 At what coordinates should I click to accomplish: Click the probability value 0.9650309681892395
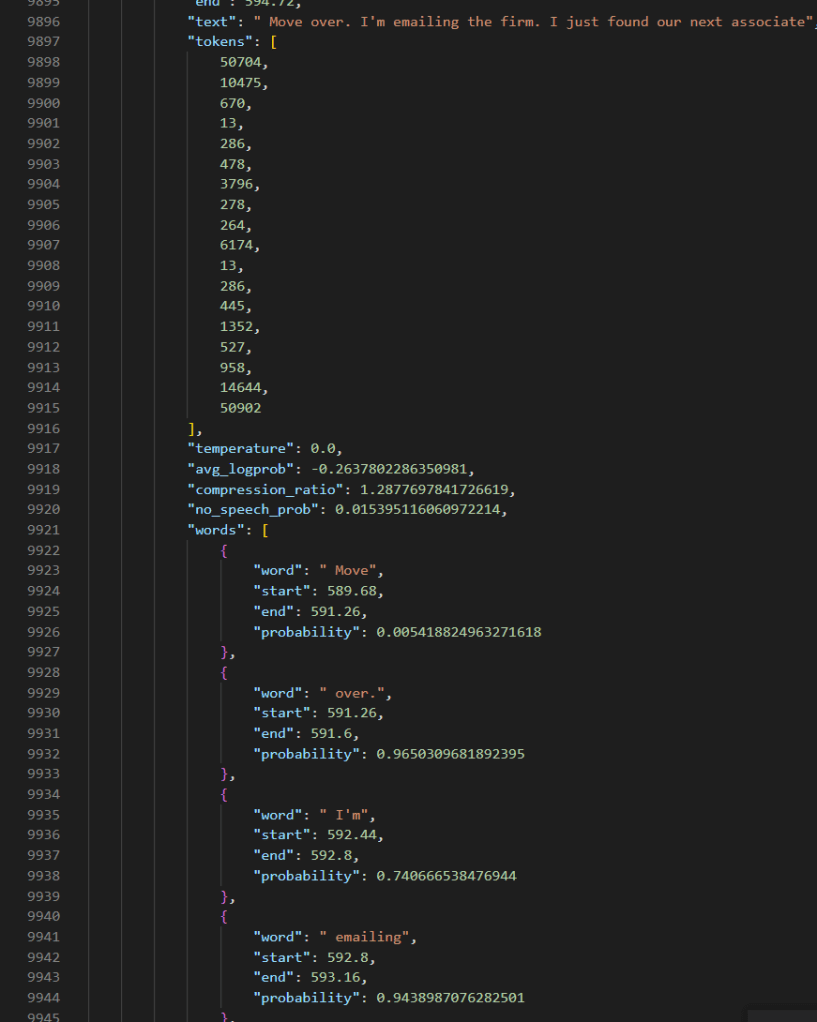click(450, 754)
